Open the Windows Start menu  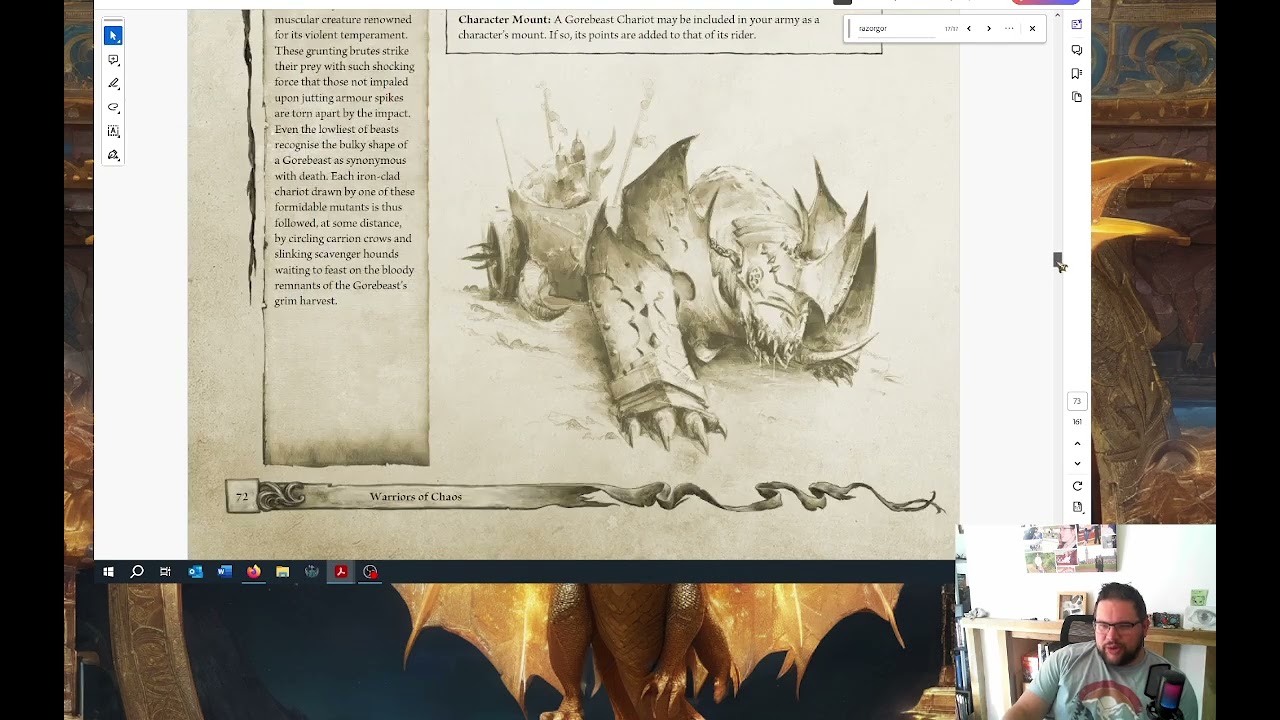pyautogui.click(x=108, y=572)
